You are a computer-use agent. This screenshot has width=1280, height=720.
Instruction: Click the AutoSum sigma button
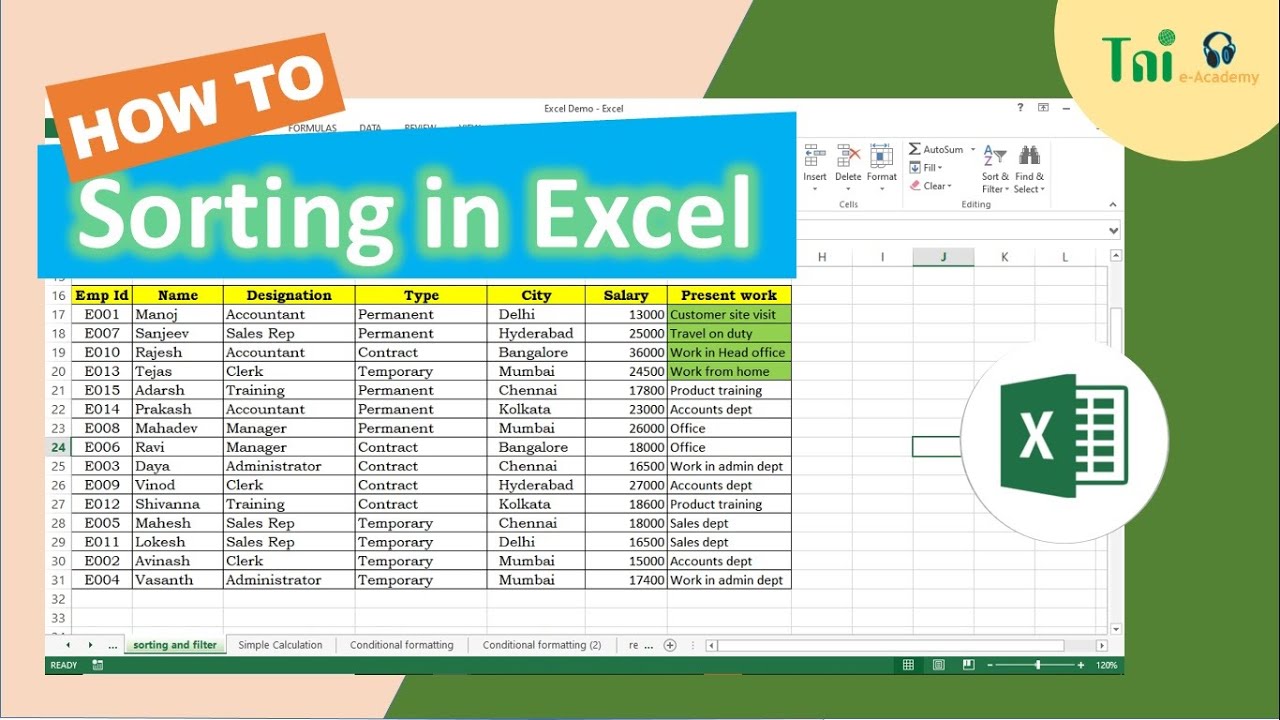[915, 149]
